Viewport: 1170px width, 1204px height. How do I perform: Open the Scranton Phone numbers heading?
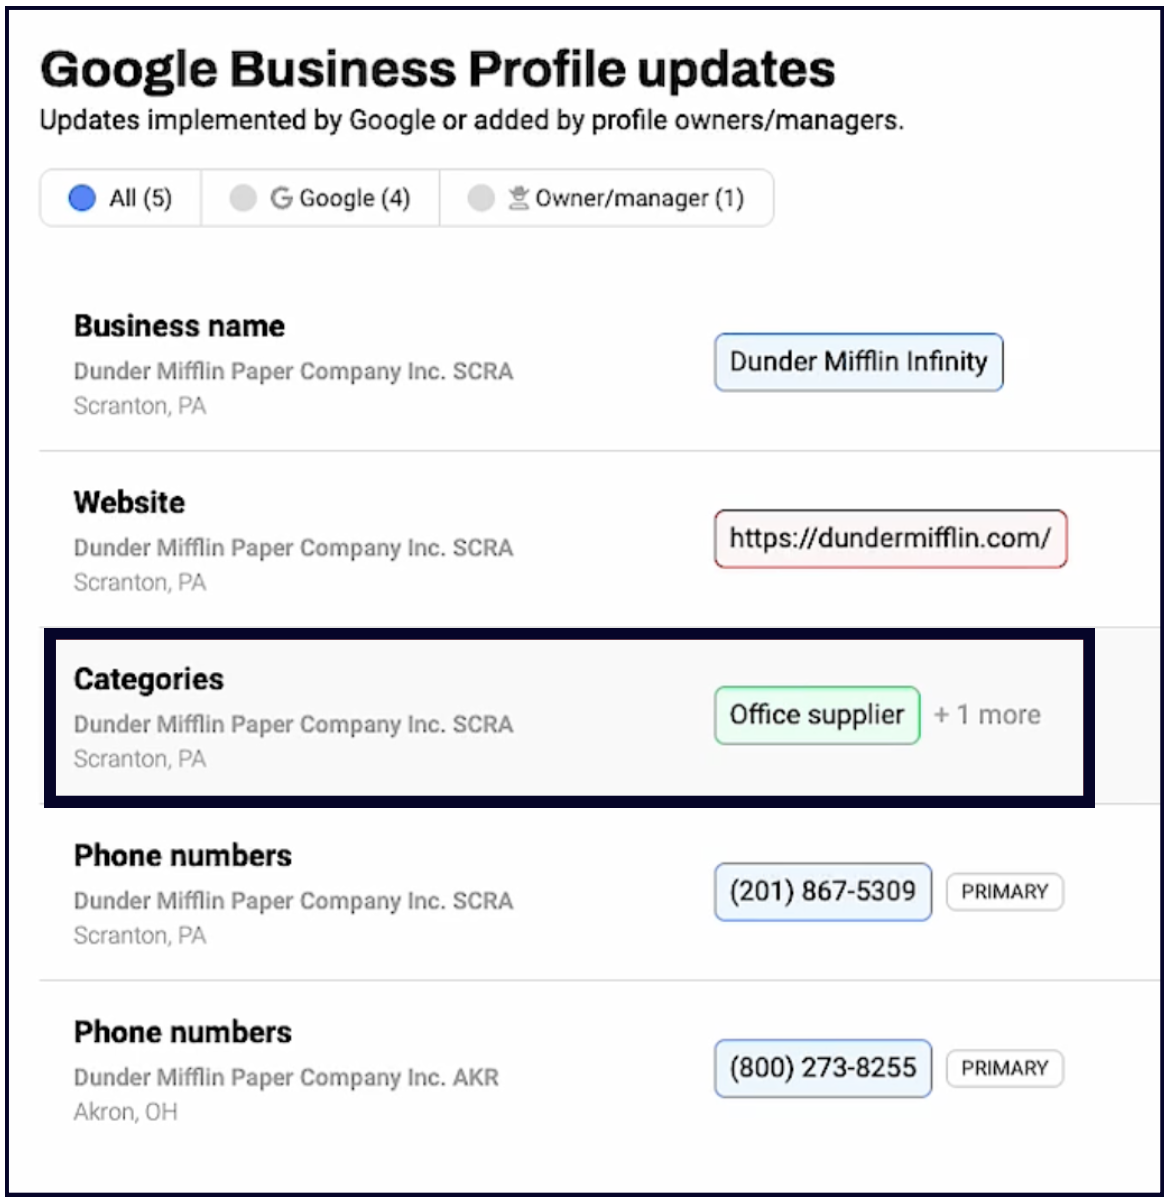coord(183,855)
